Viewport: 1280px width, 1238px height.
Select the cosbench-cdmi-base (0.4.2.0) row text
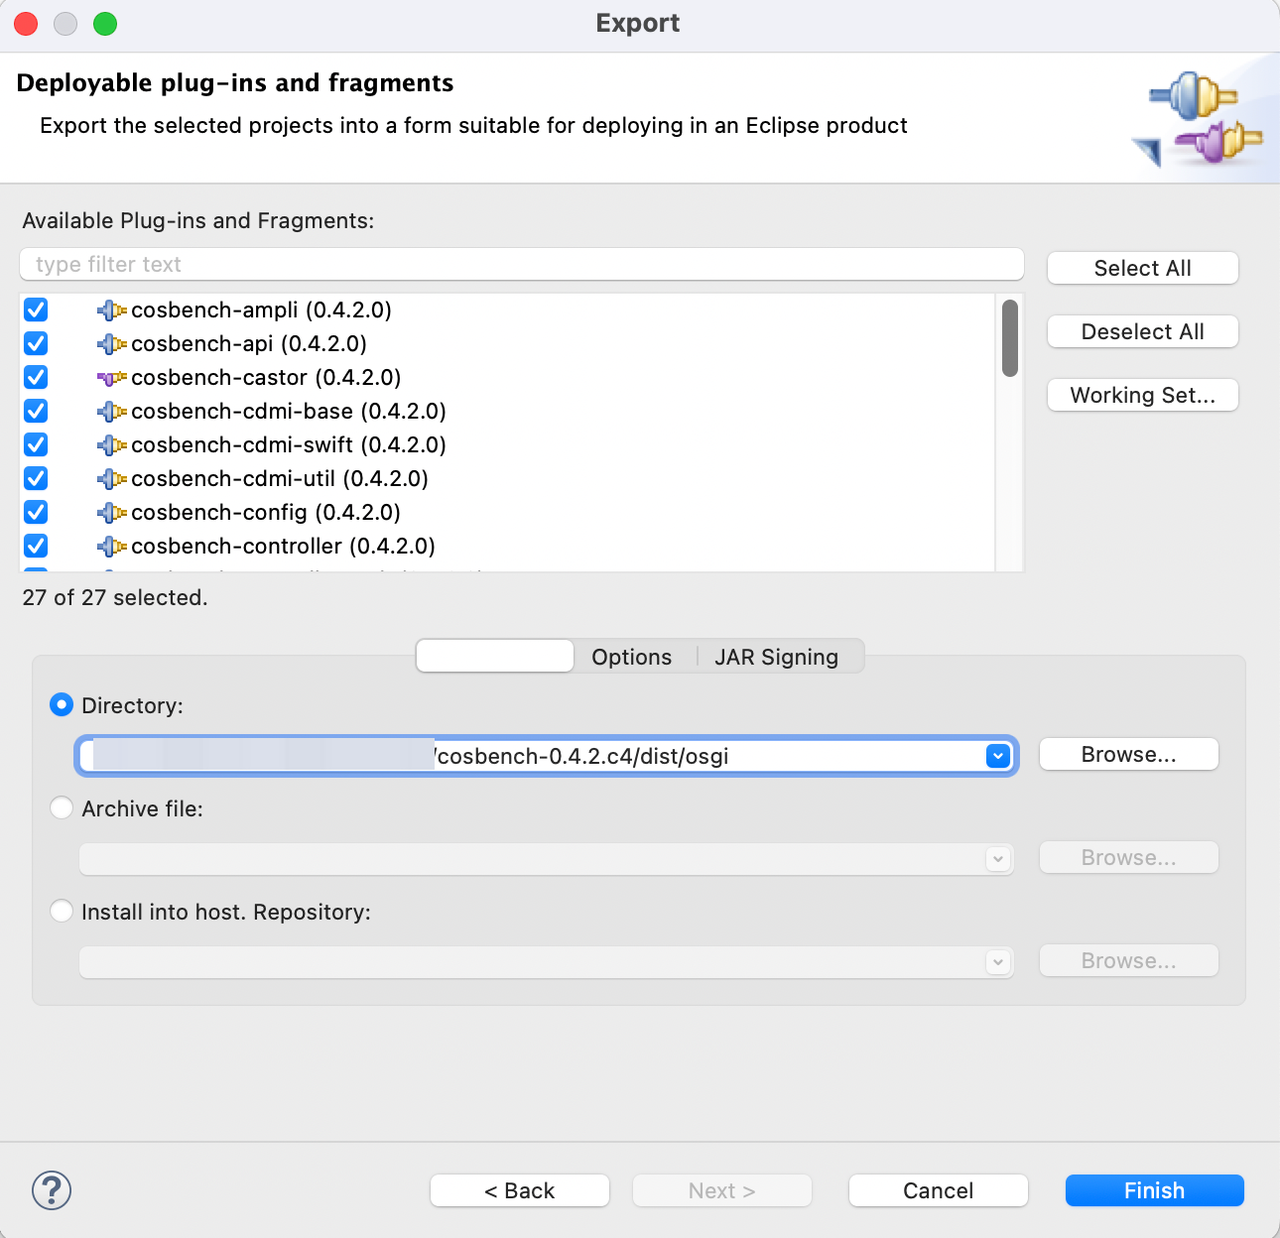coord(289,411)
